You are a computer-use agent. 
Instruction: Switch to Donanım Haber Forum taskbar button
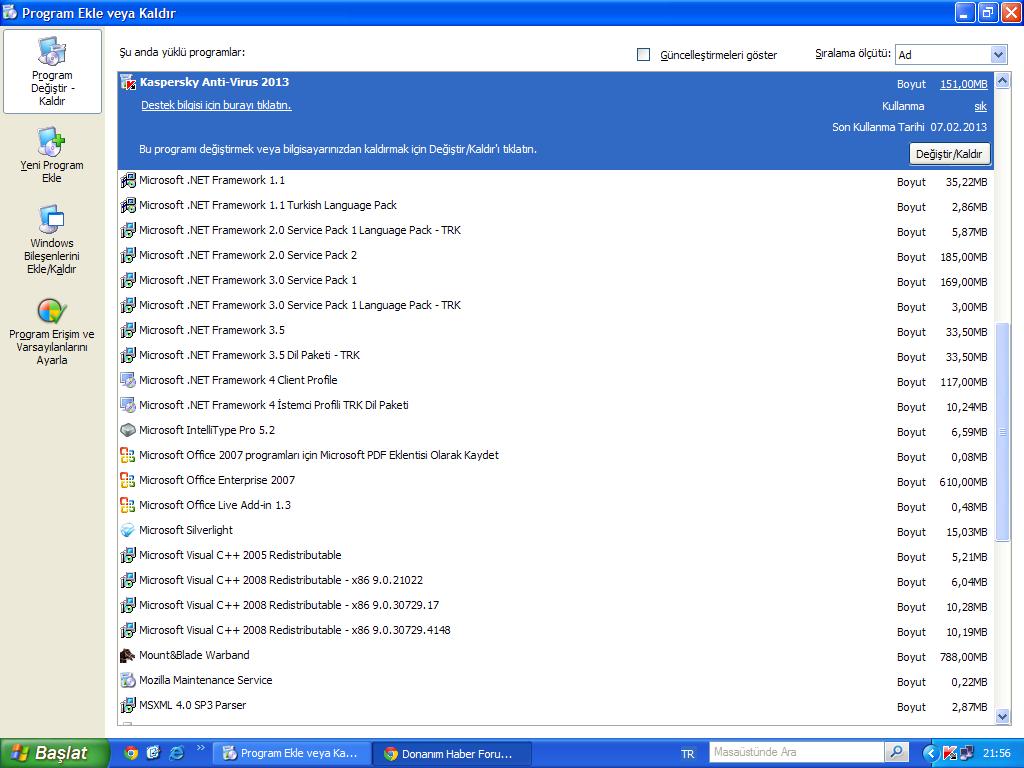[x=452, y=754]
